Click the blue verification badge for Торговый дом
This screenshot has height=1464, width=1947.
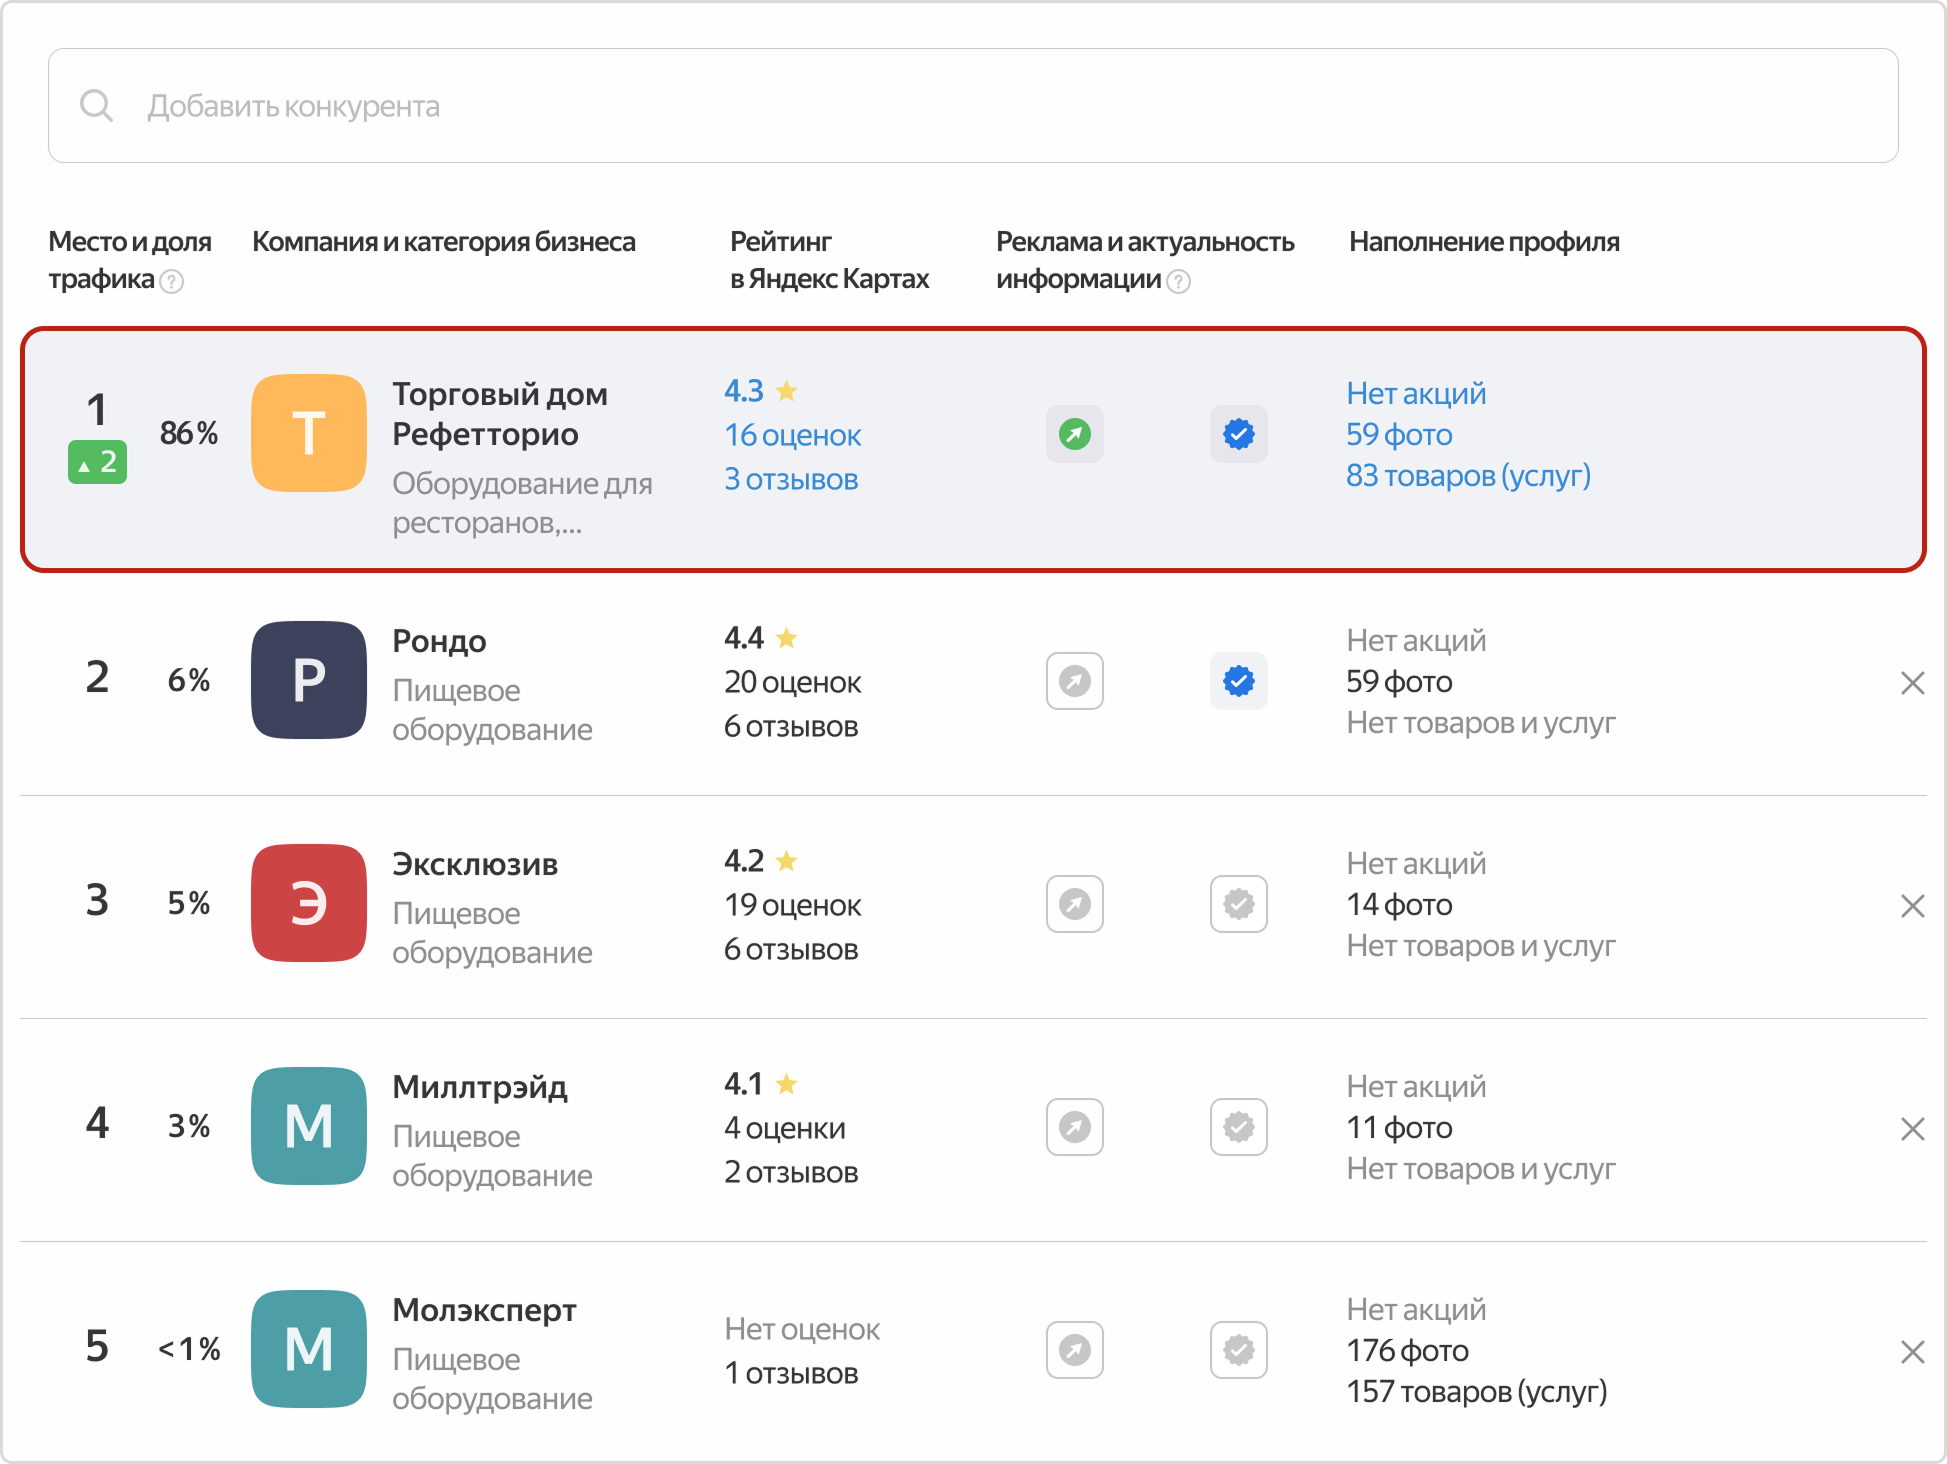[x=1238, y=434]
